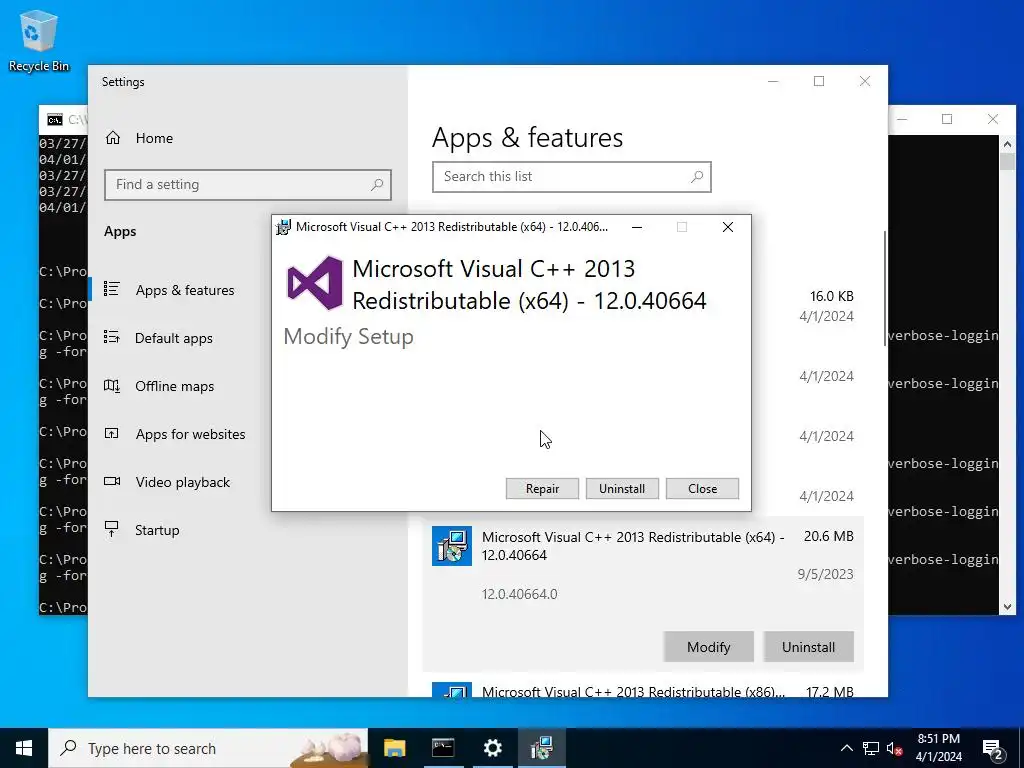Click the Visual C++ 2013 x64 list icon
Image resolution: width=1024 pixels, height=768 pixels.
pyautogui.click(x=451, y=546)
